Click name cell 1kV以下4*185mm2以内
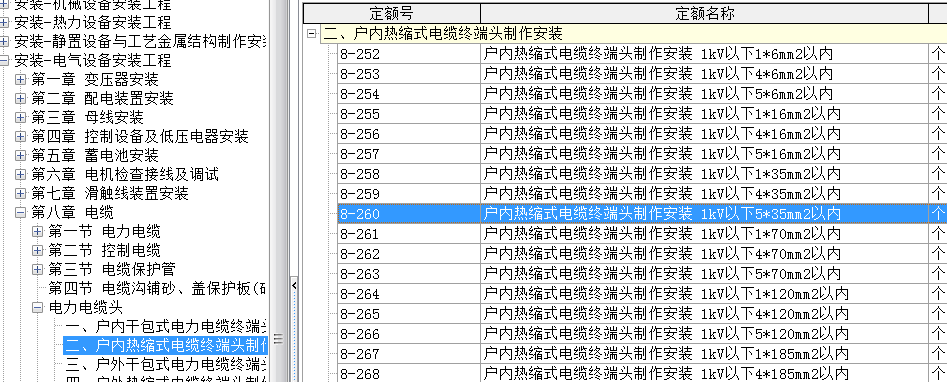The image size is (947, 382). point(704,374)
